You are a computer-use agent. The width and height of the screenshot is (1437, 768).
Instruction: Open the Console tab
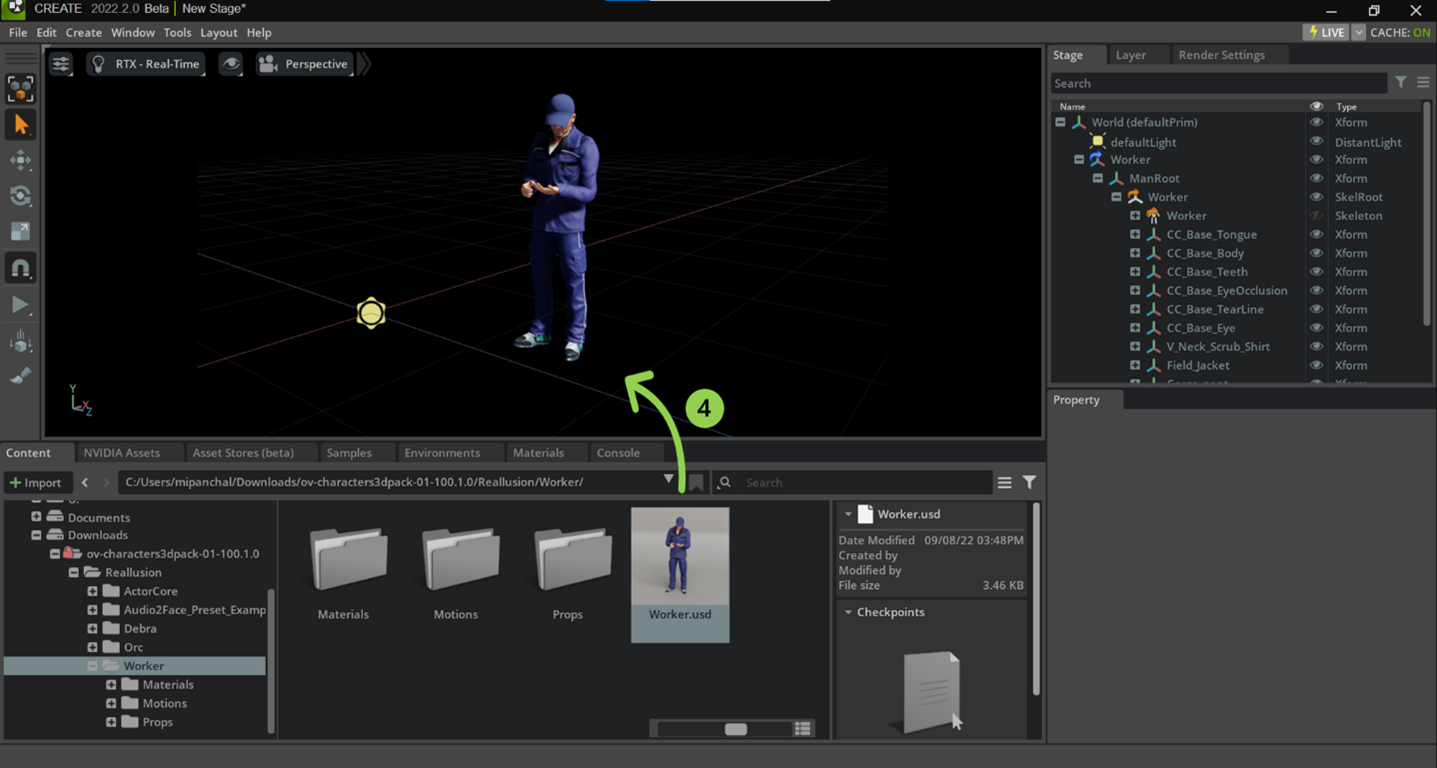[618, 453]
